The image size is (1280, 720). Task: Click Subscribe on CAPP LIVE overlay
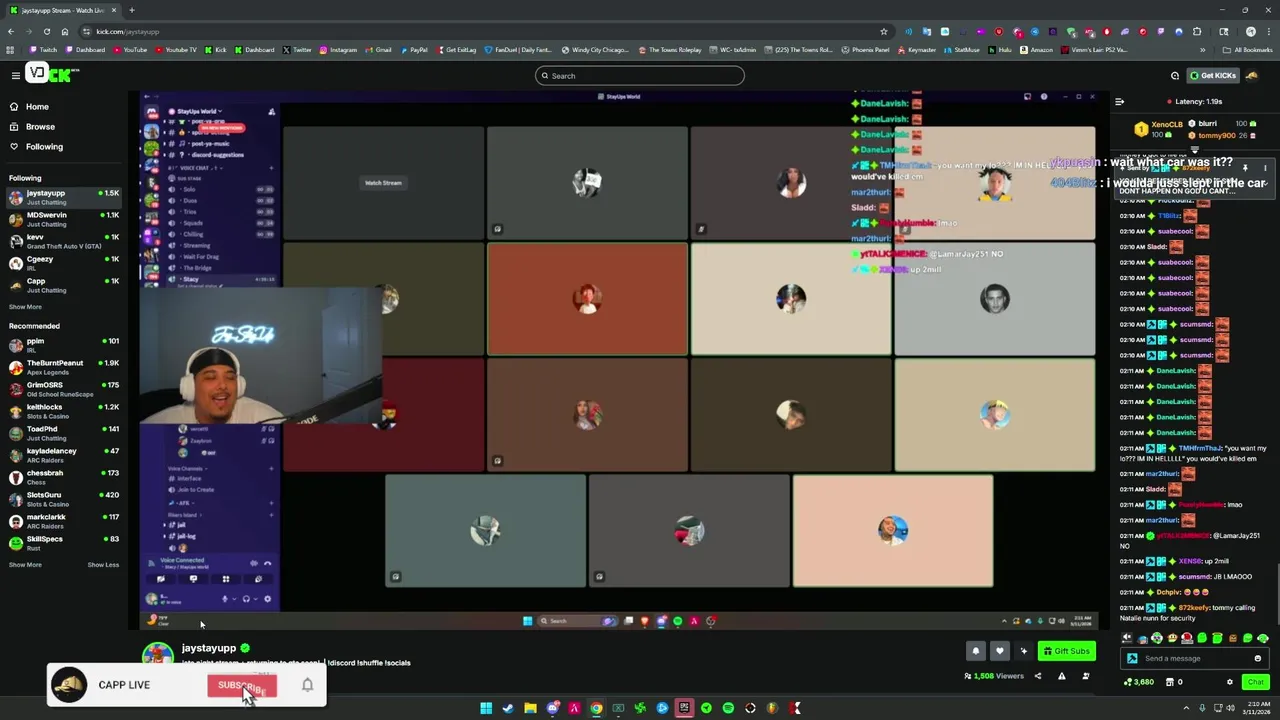(x=242, y=686)
